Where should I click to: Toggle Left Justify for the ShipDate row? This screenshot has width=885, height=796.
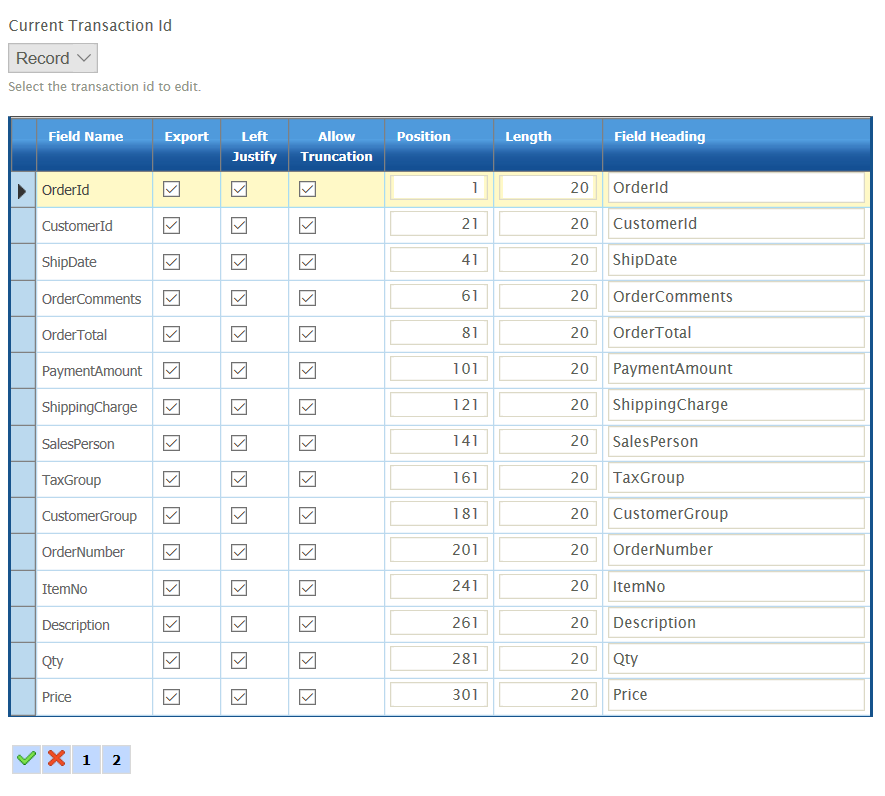click(239, 262)
